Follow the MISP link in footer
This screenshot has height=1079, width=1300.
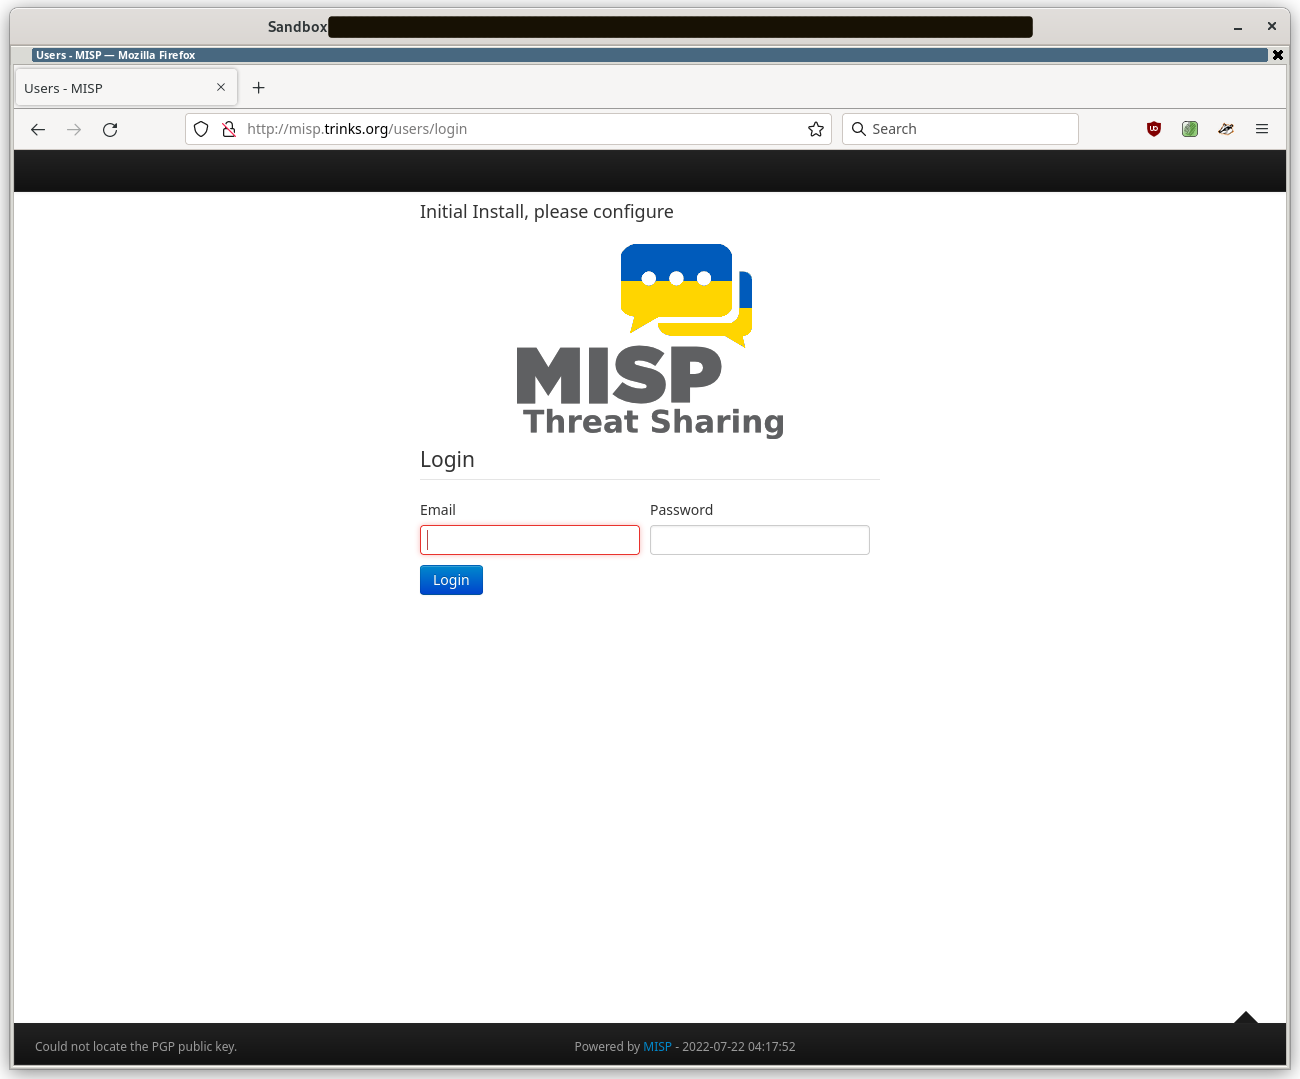pos(657,1047)
